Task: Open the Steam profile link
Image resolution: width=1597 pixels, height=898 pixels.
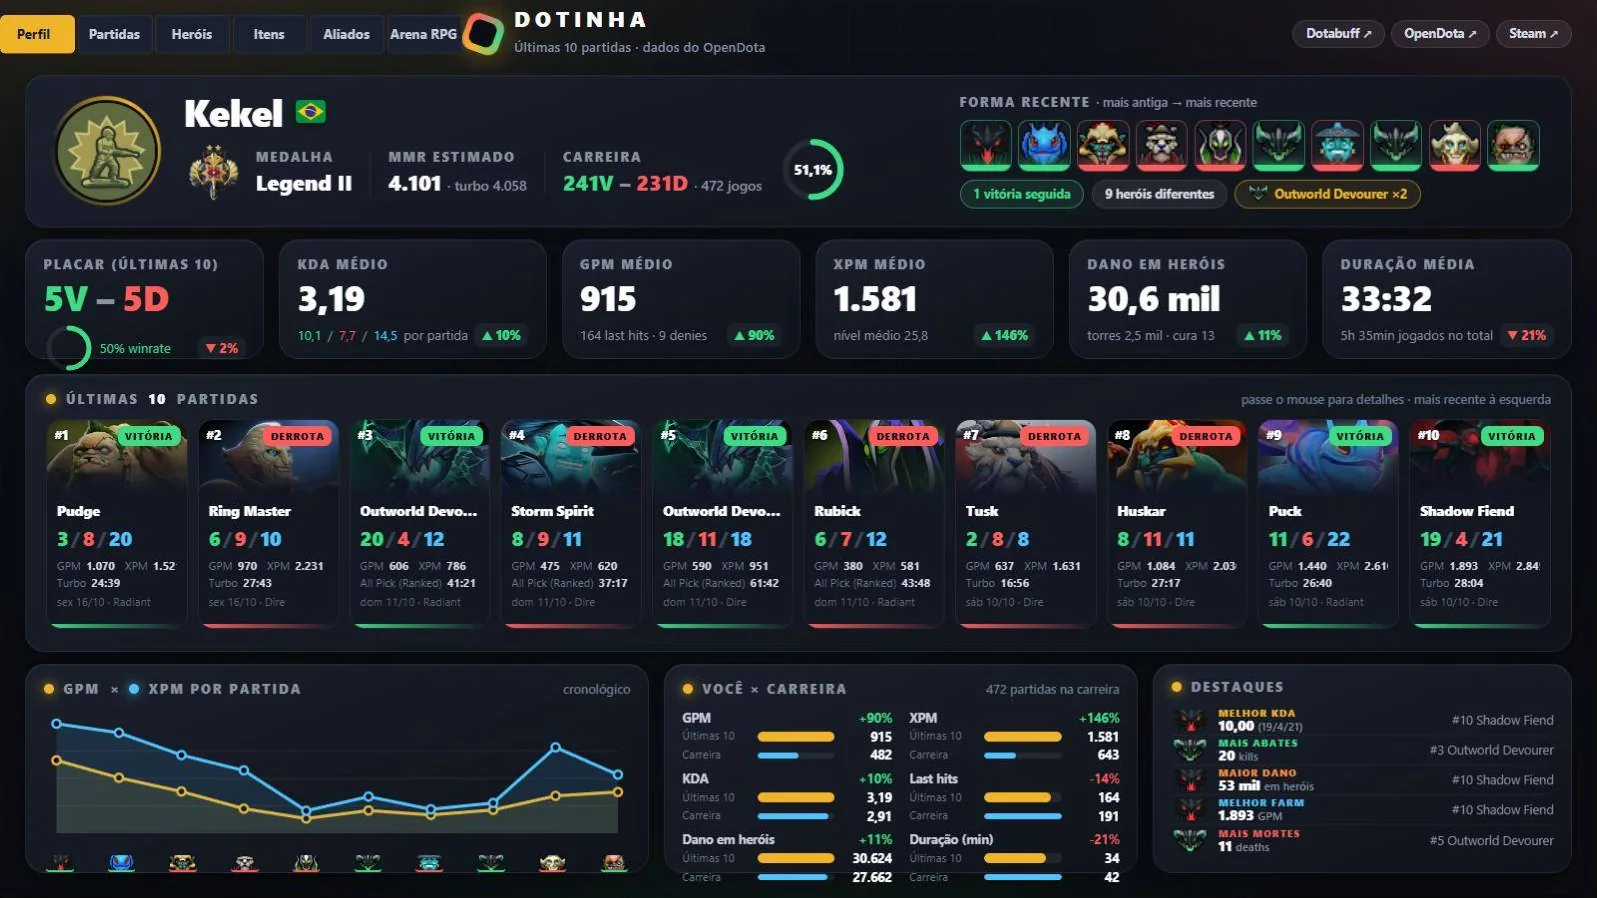Action: click(x=1534, y=33)
